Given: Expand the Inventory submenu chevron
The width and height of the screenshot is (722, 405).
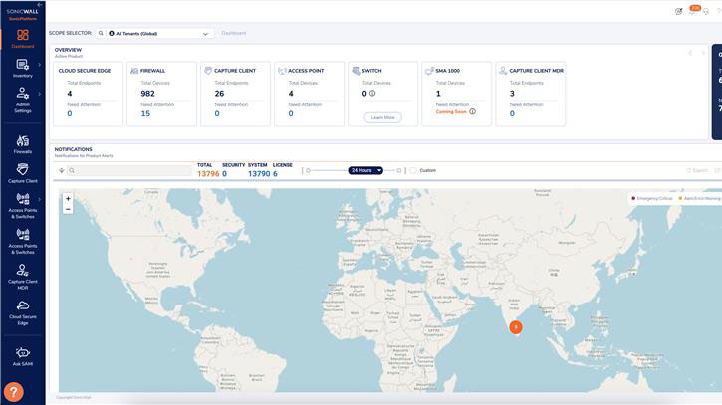Looking at the screenshot, I should (40, 65).
